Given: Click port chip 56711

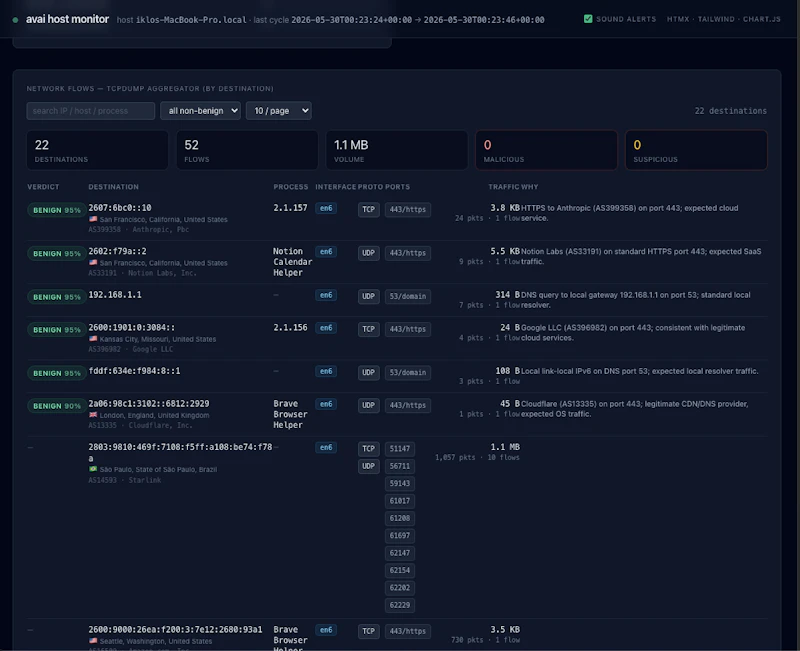Looking at the screenshot, I should click(399, 466).
